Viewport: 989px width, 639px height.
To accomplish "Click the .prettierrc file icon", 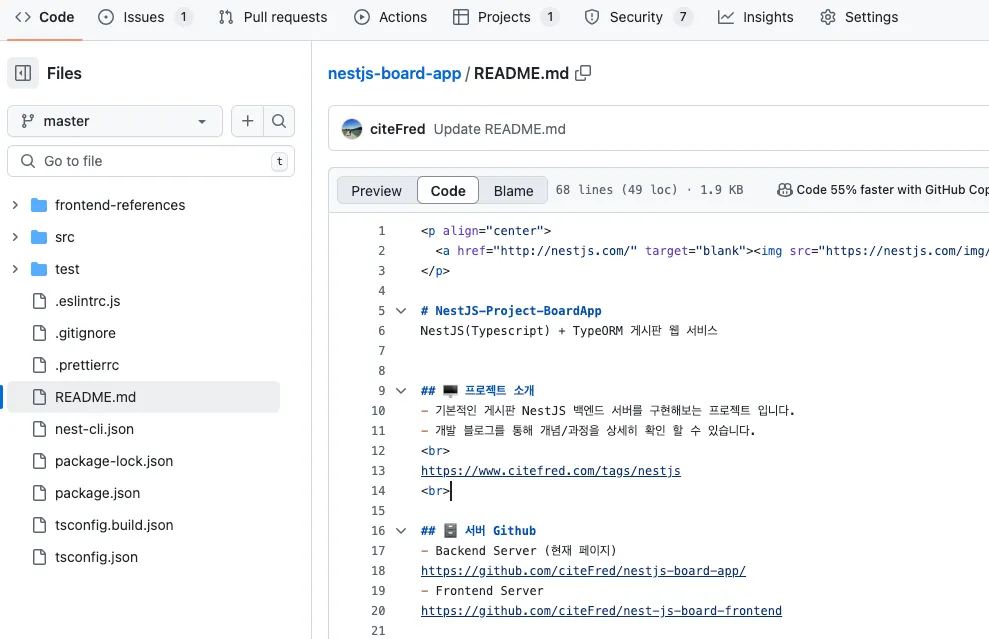I will click(39, 365).
